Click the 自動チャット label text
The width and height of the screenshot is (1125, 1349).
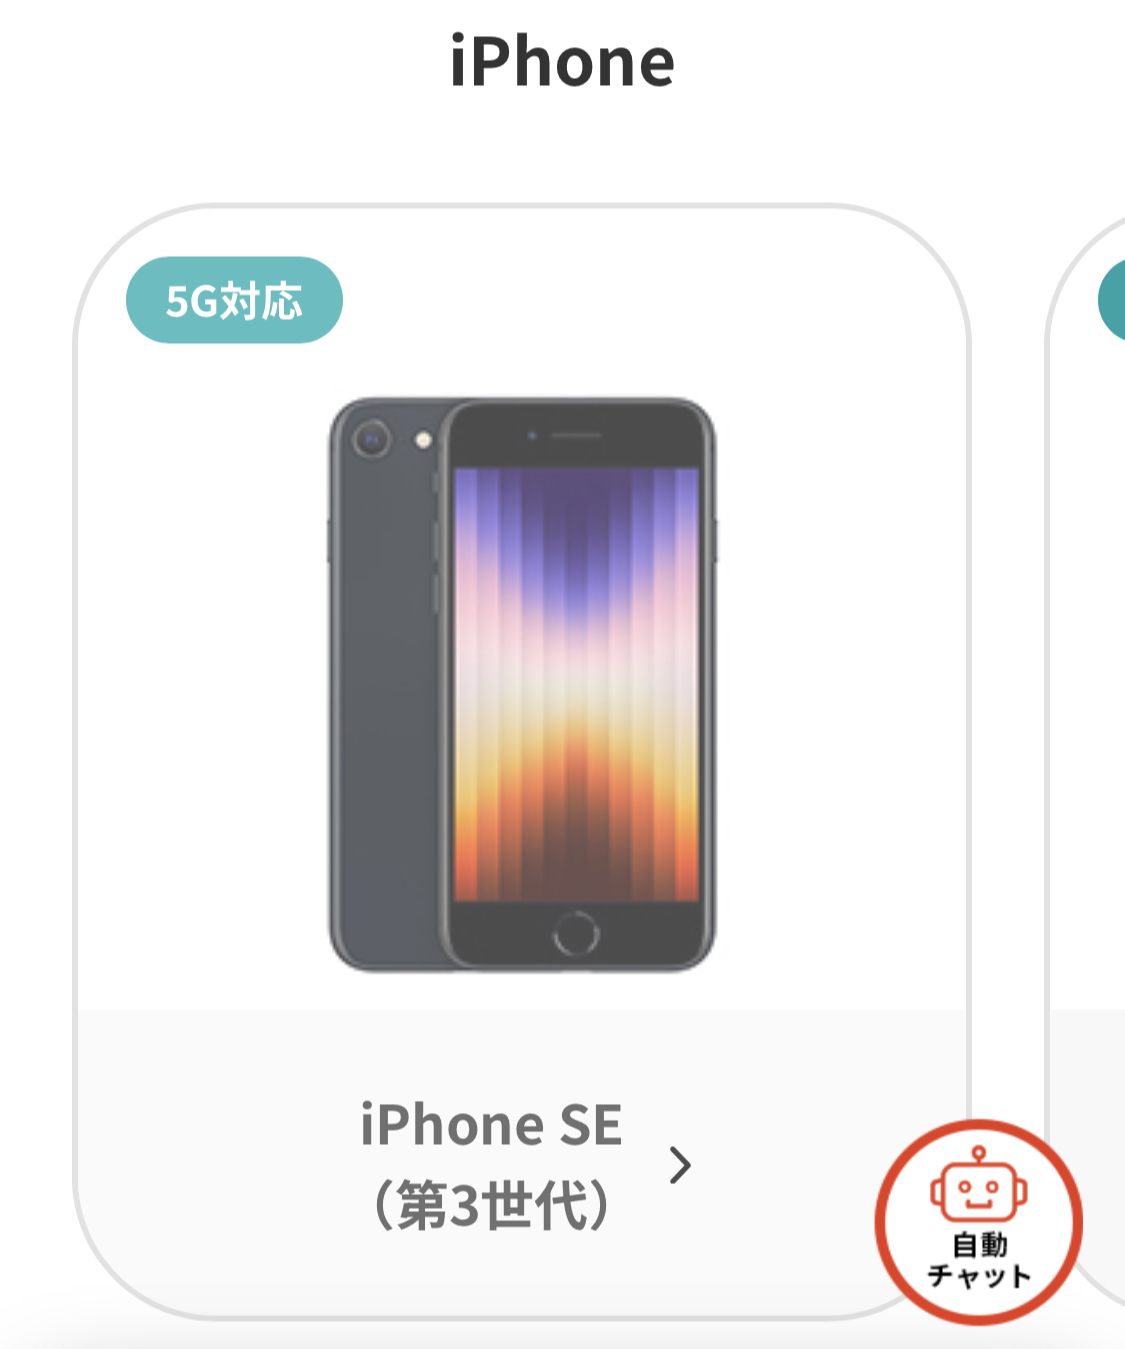(x=979, y=1261)
